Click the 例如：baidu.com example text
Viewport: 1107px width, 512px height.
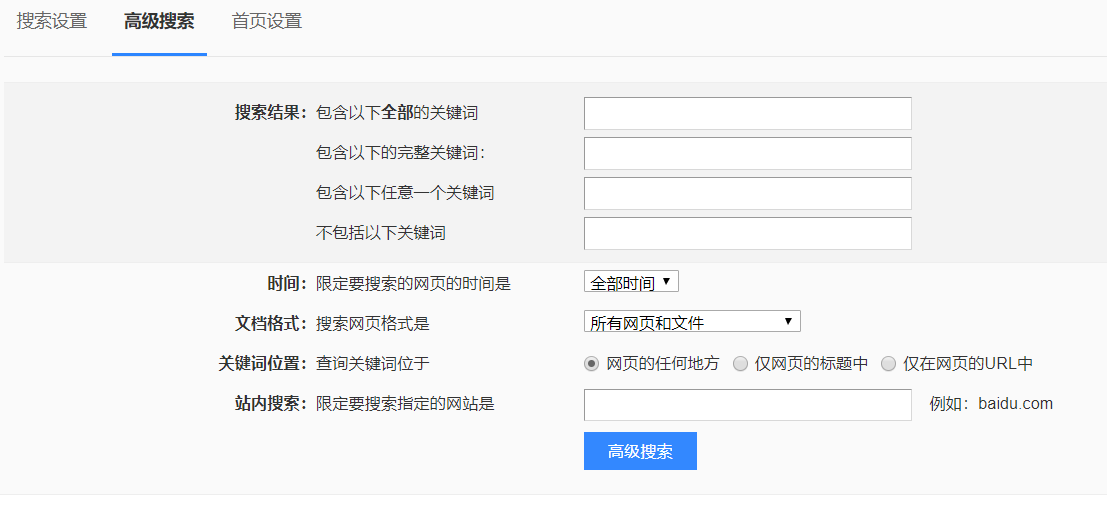991,404
